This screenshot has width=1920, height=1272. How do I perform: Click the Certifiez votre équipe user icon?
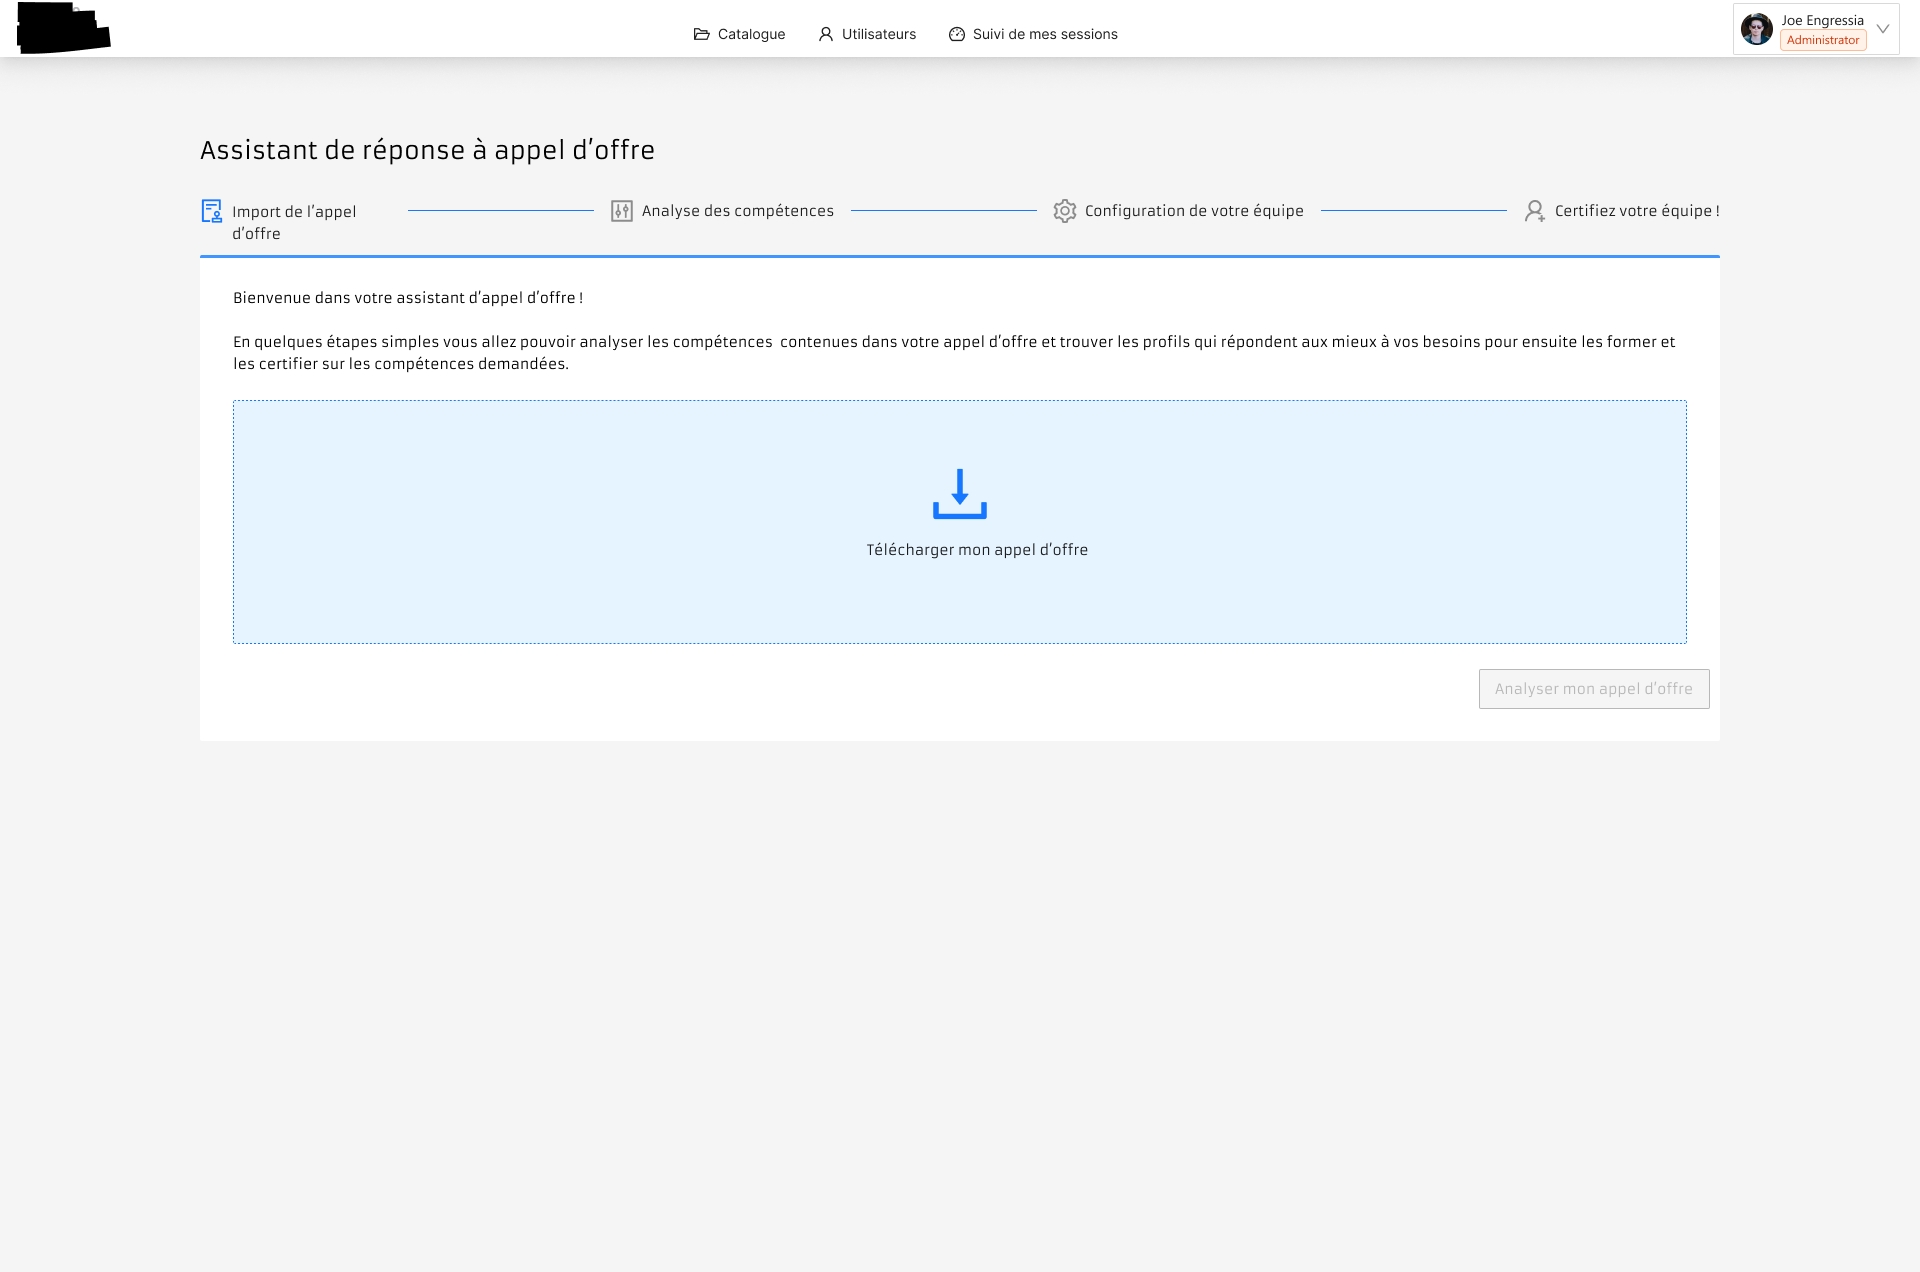point(1534,211)
